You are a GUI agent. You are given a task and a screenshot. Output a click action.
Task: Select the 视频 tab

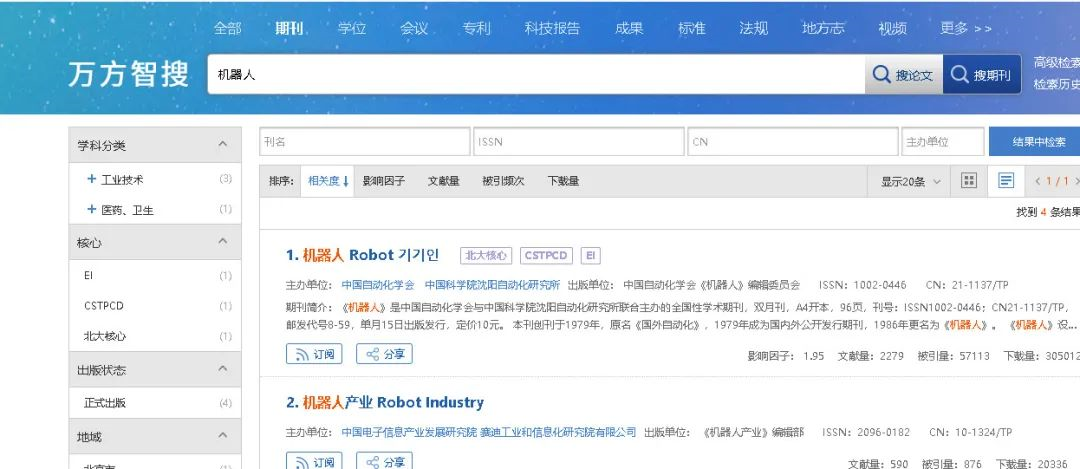coord(893,28)
